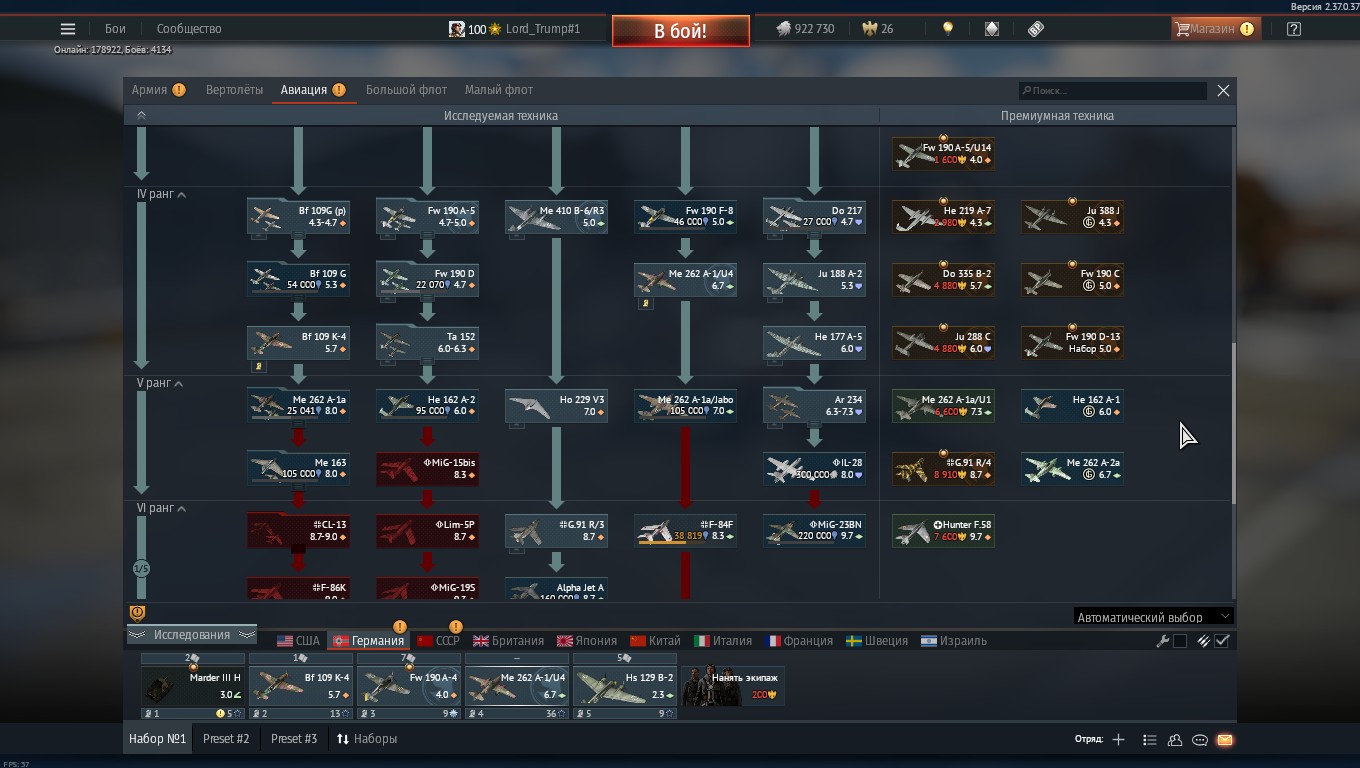Click the F-84F research progress card
This screenshot has height=768, width=1360.
[685, 530]
